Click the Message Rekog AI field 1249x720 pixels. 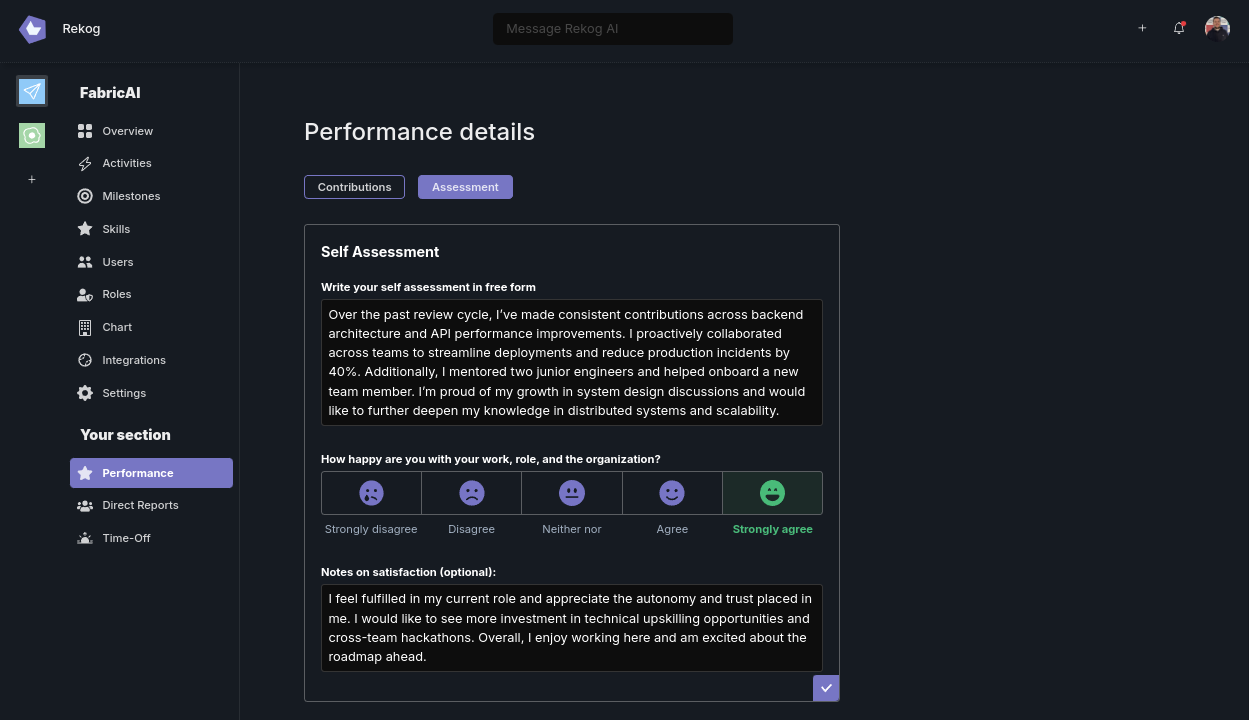(612, 29)
